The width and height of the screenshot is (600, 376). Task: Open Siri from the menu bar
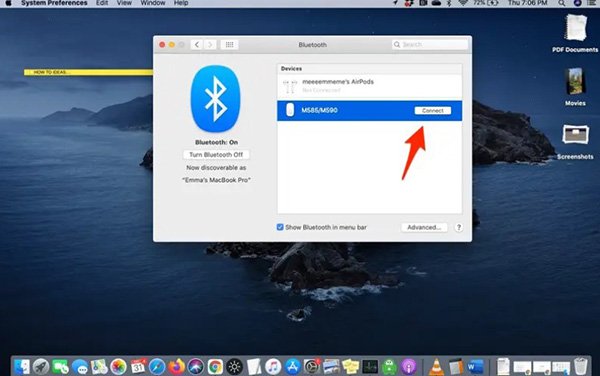tap(577, 3)
